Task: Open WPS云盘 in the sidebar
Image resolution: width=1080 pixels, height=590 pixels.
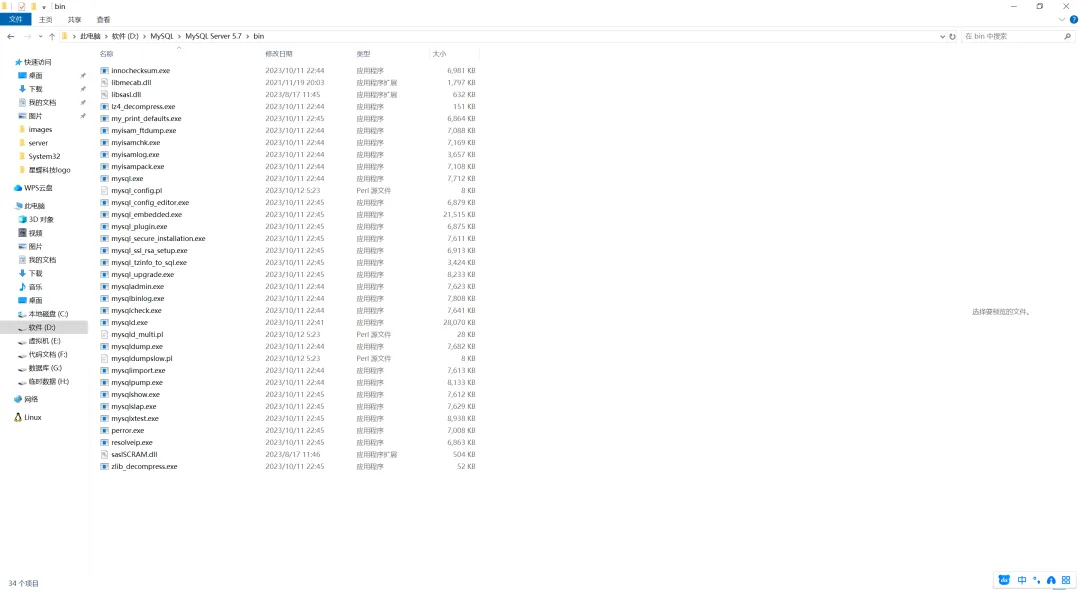Action: point(38,188)
